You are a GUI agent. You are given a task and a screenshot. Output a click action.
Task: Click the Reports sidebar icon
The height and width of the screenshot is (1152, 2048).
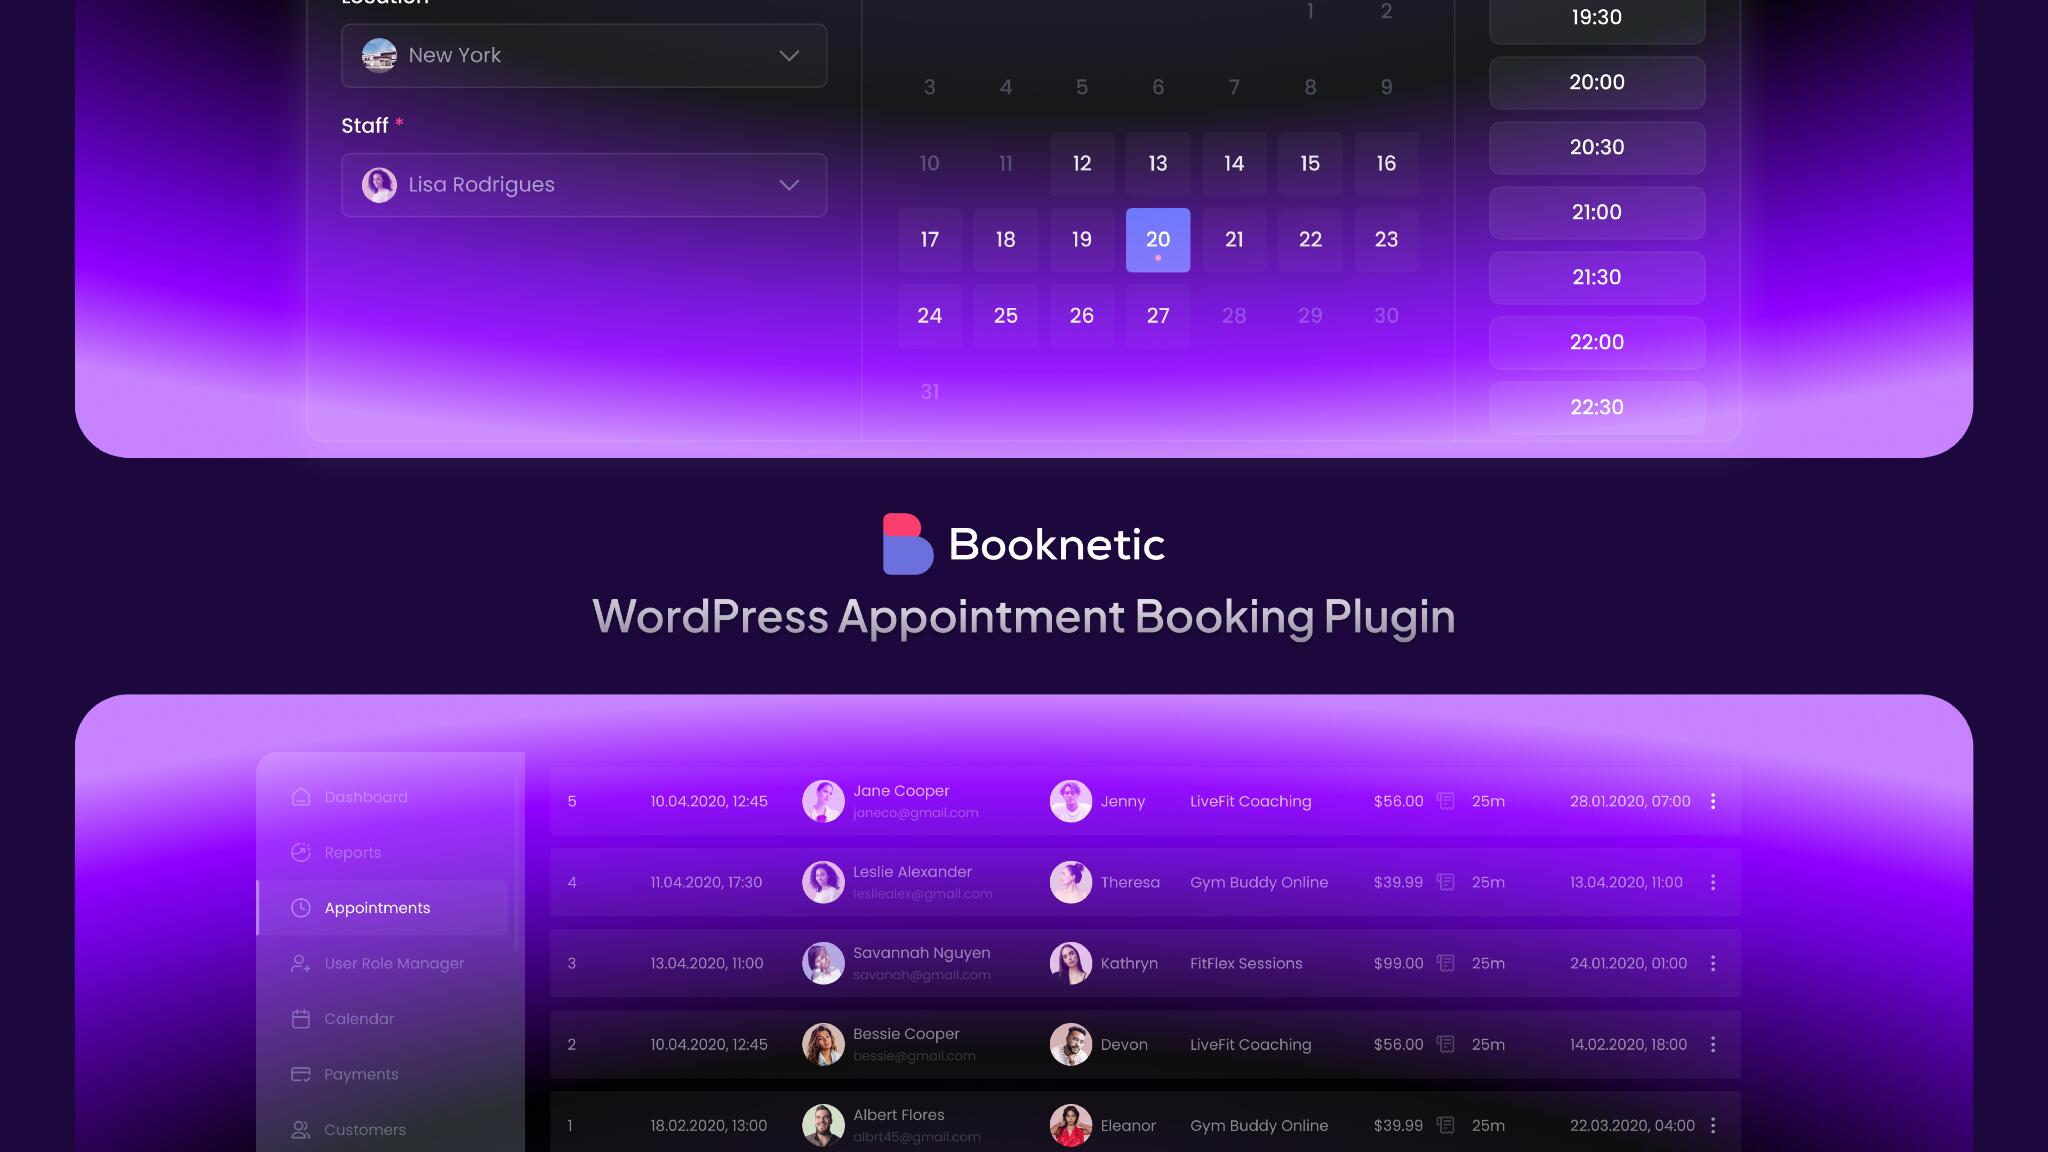(300, 852)
